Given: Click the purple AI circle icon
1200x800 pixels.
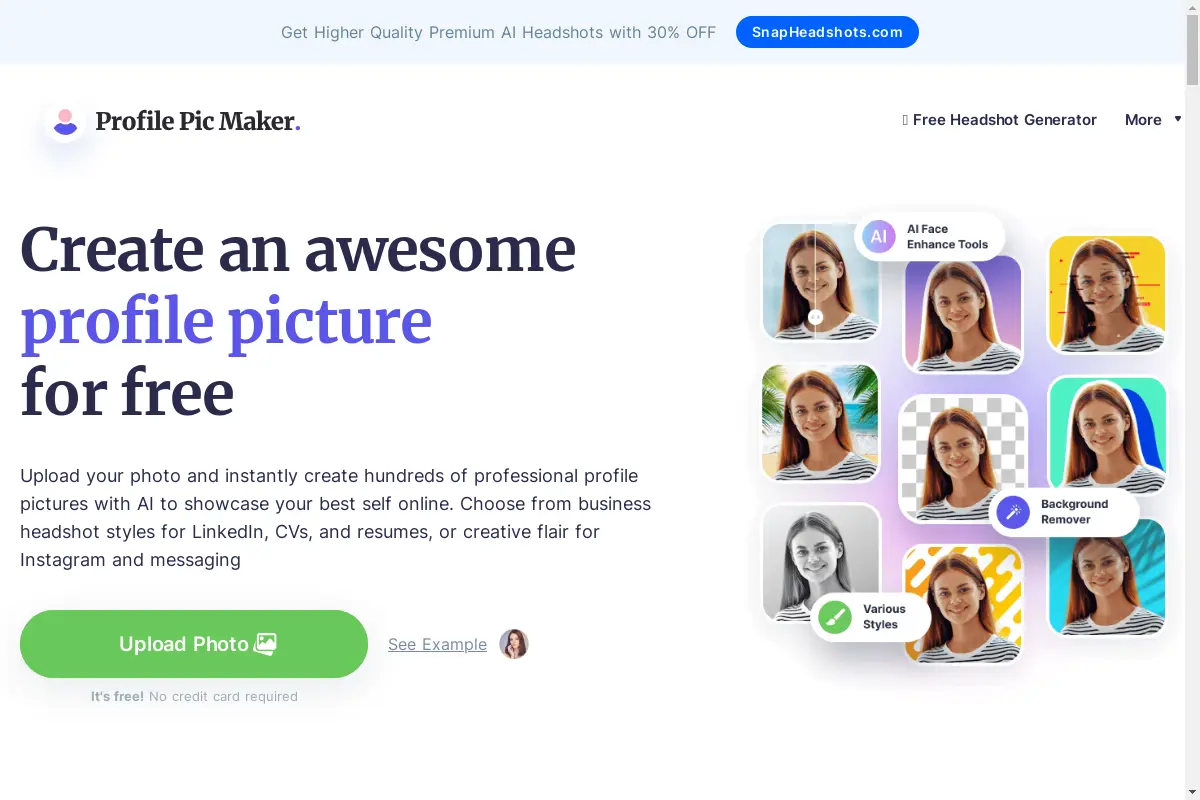Looking at the screenshot, I should 878,237.
